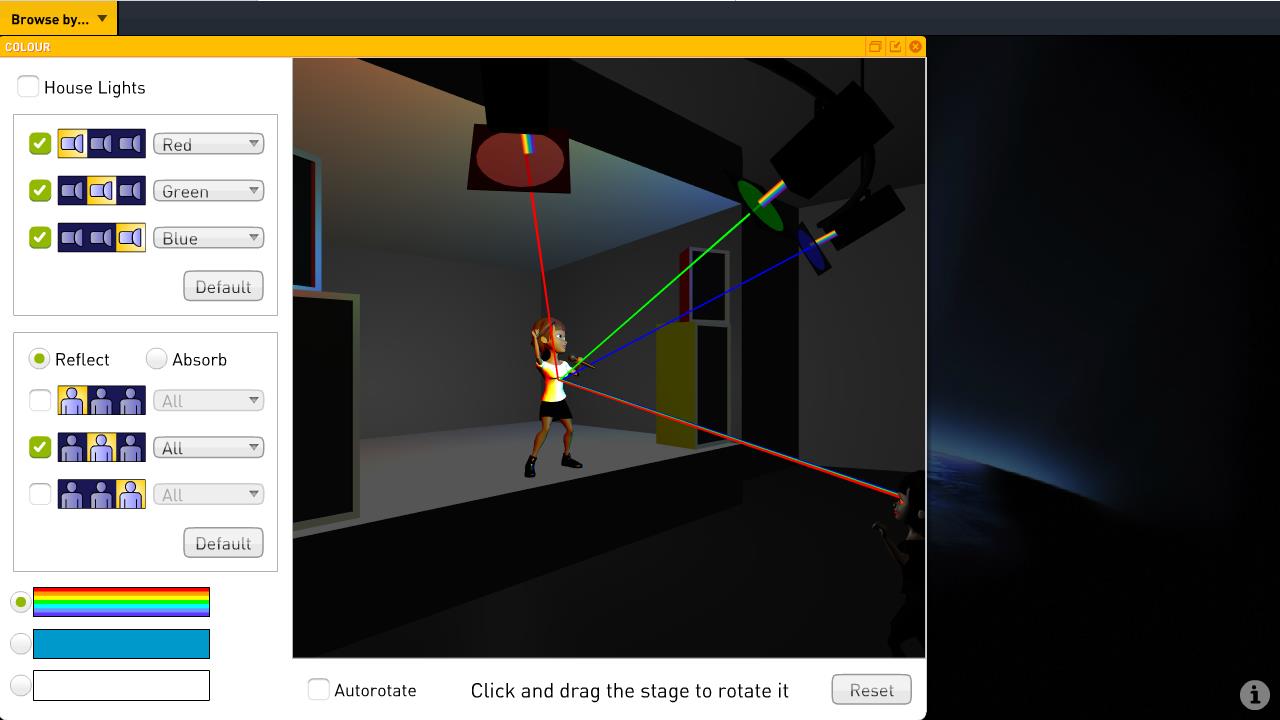The image size is (1280, 720).
Task: Uncheck the Green spotlight checkbox
Action: click(40, 190)
